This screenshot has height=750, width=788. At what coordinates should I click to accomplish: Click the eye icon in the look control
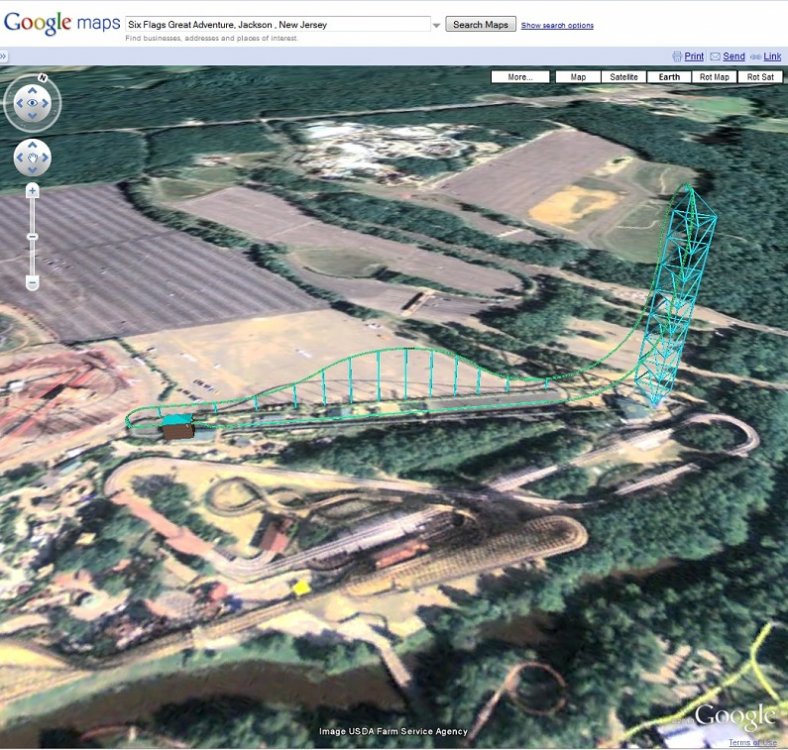pos(32,103)
